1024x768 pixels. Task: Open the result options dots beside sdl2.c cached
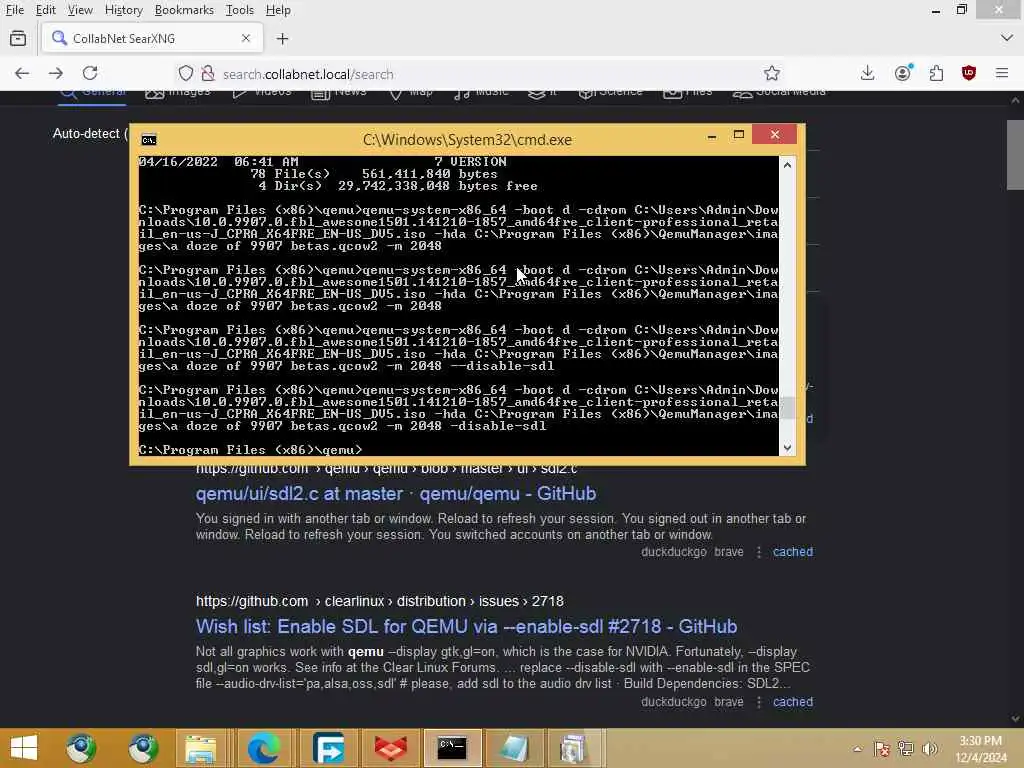(x=759, y=552)
